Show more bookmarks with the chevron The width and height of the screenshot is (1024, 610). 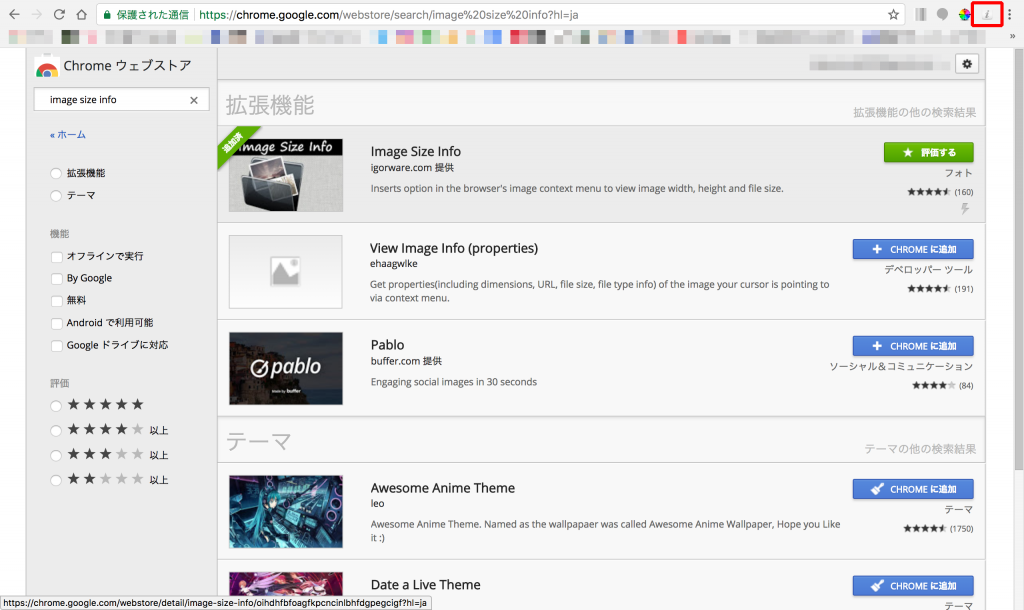[x=1012, y=37]
